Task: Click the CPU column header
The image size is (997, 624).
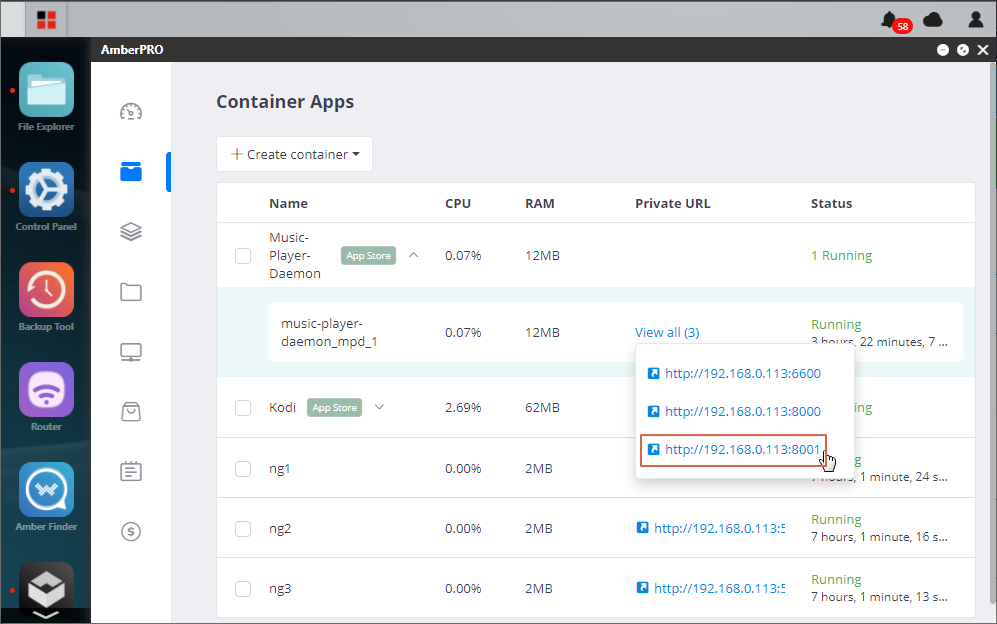Action: [x=458, y=204]
